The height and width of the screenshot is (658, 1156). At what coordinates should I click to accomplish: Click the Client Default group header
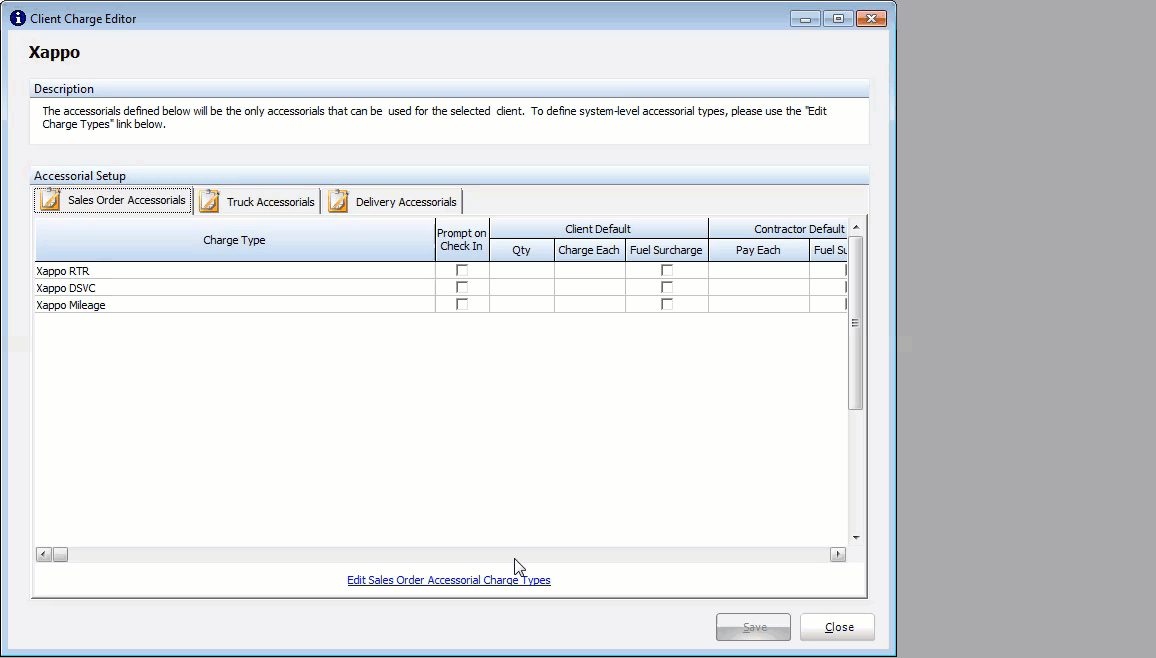click(598, 229)
